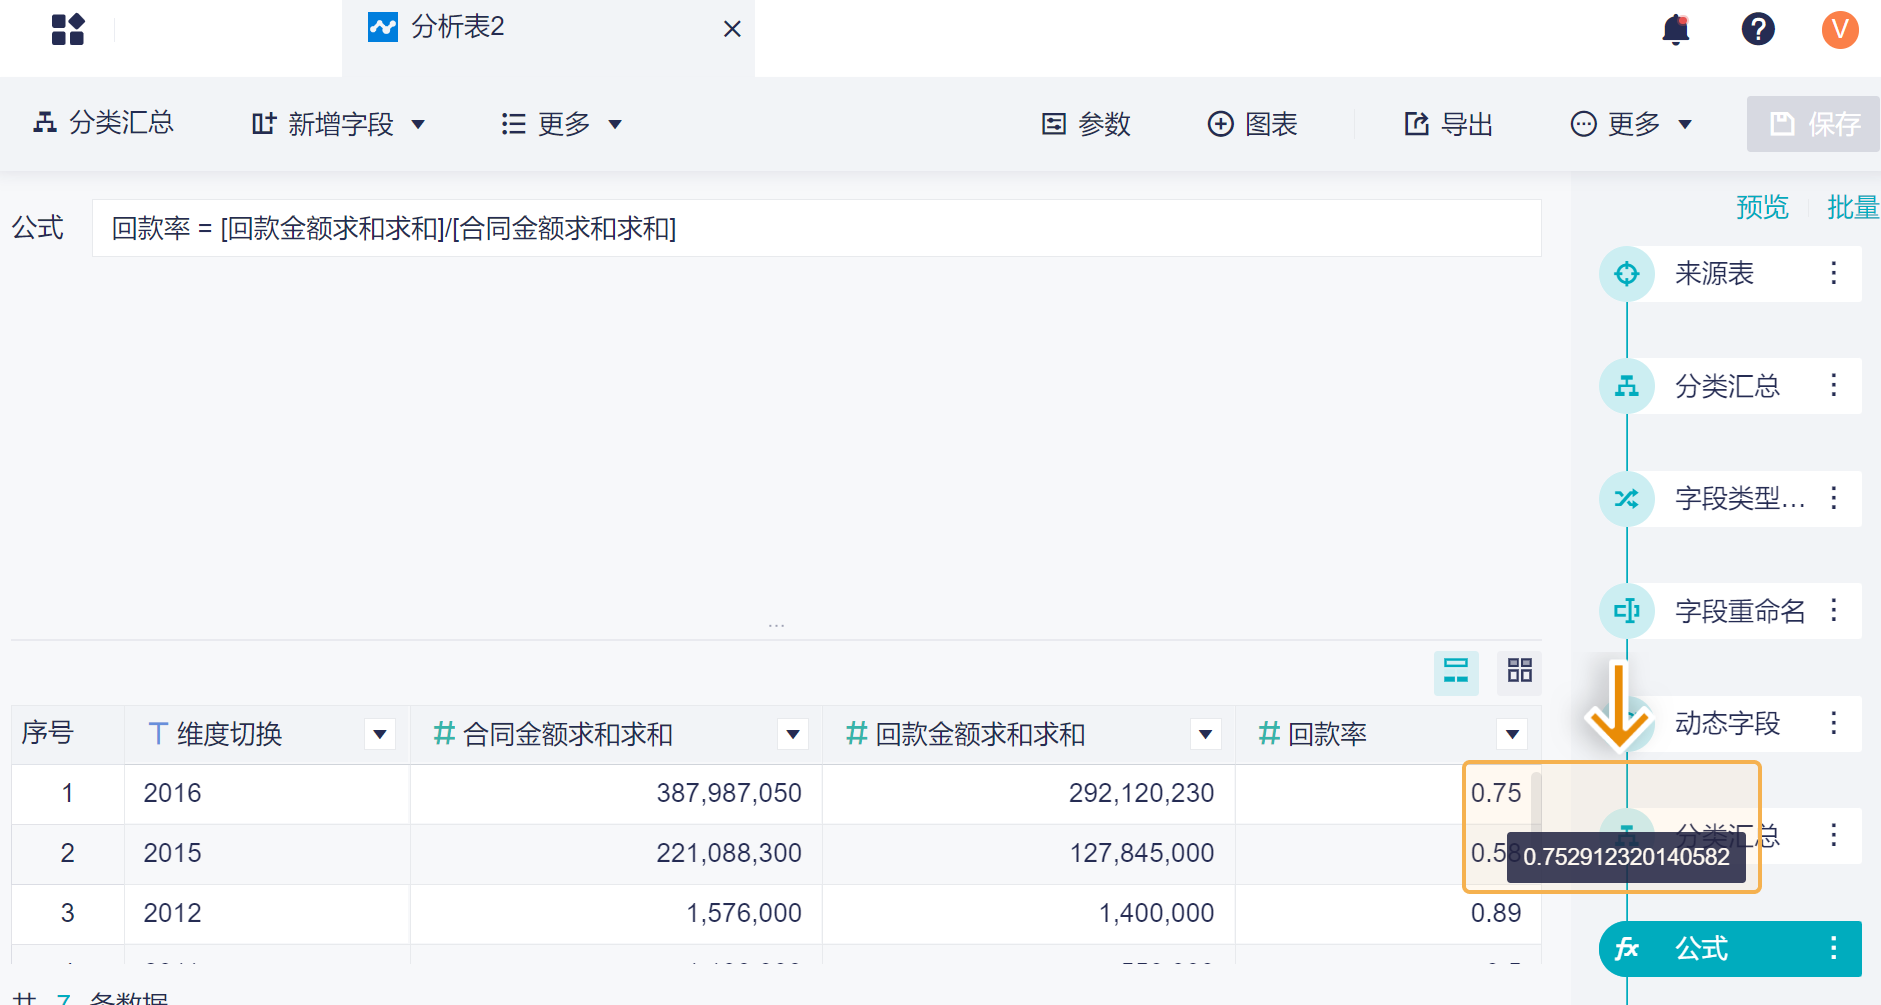Image resolution: width=1881 pixels, height=1005 pixels.
Task: Open the right 更多 options menu
Action: tap(1631, 124)
